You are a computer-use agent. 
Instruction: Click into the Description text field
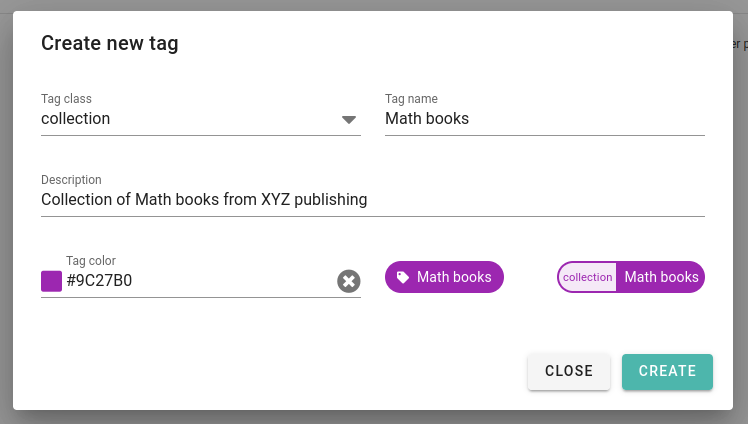coord(373,199)
